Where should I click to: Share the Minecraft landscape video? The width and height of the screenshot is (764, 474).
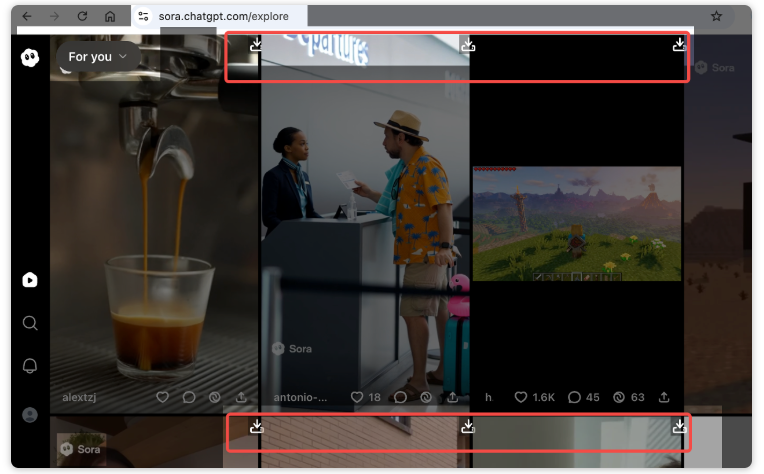pos(664,398)
